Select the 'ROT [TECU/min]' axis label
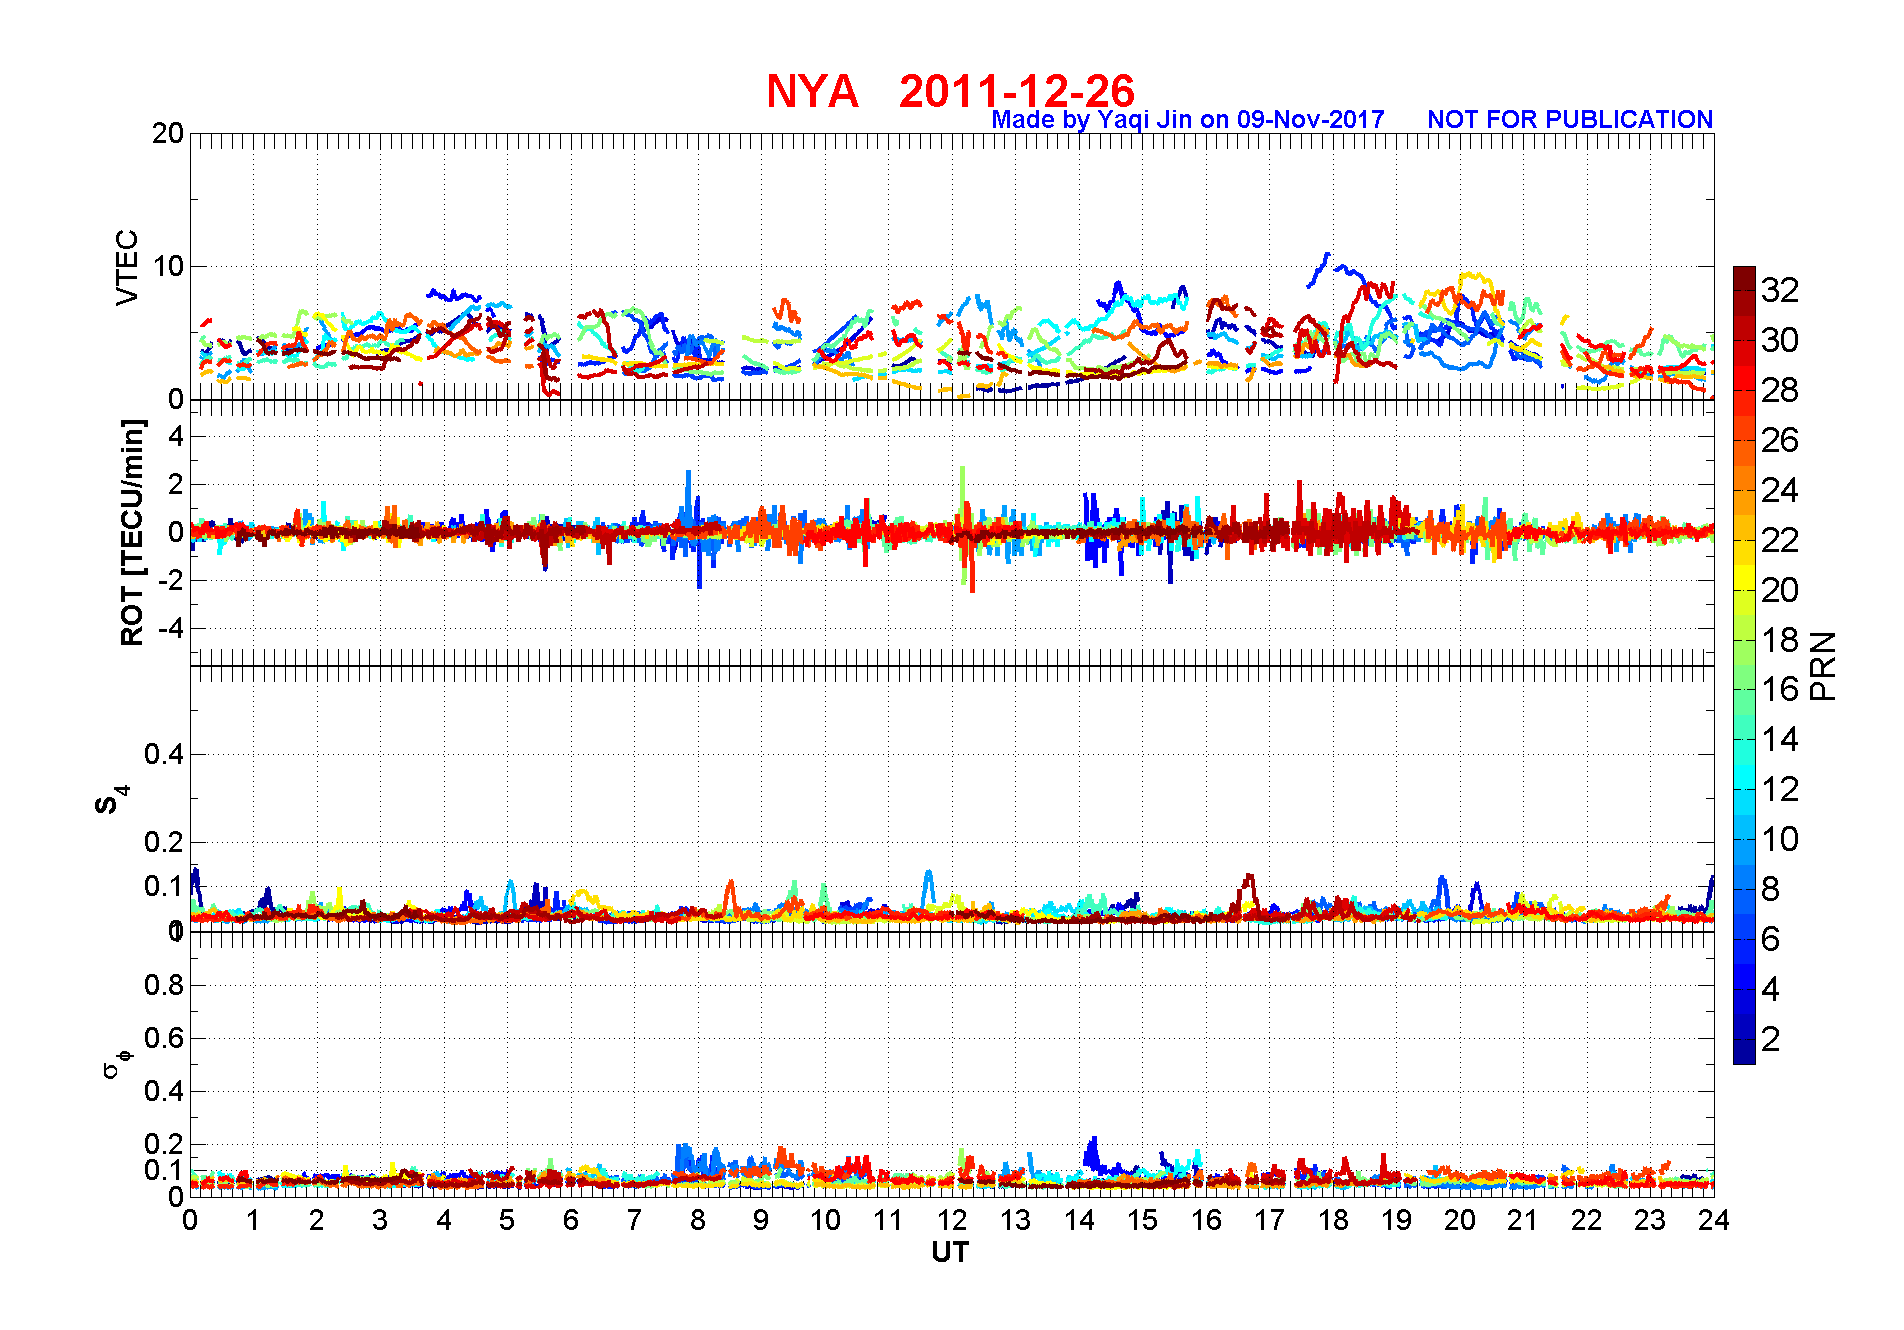This screenshot has height=1330, width=1904. click(132, 532)
